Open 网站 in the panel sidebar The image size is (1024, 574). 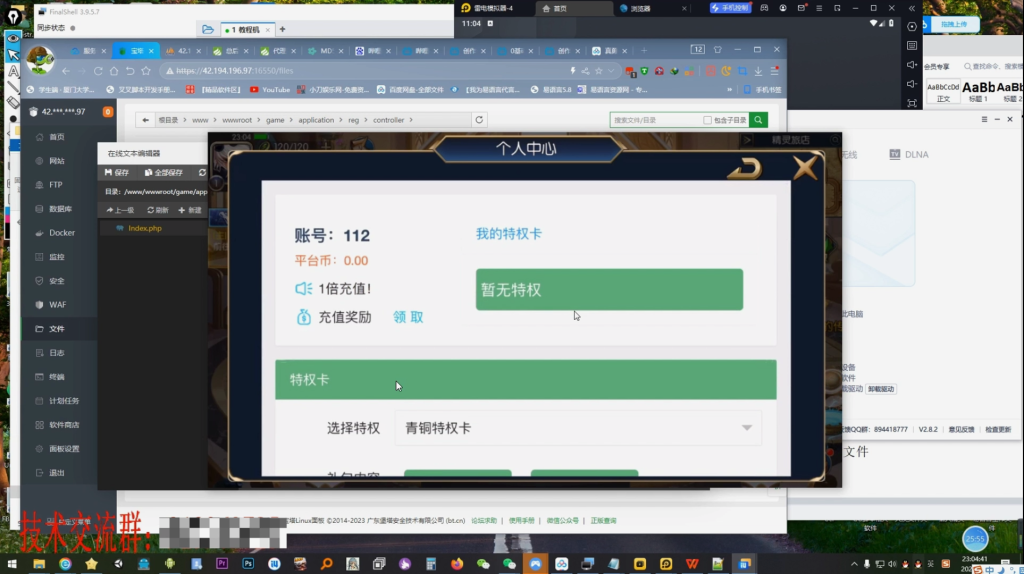tap(57, 161)
